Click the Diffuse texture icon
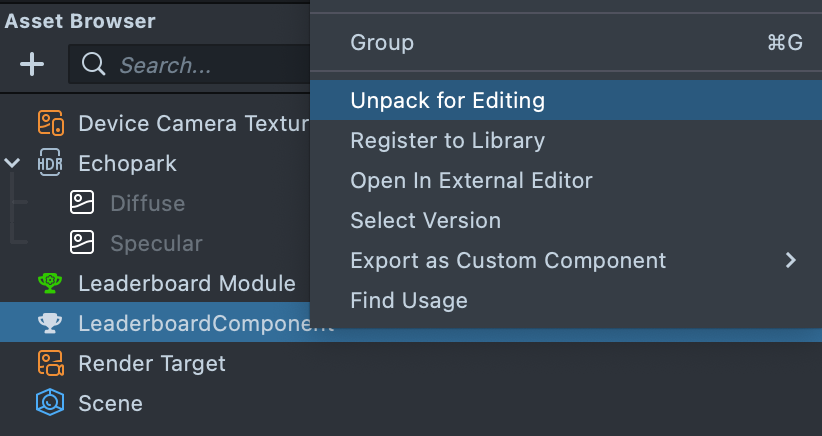 [82, 203]
